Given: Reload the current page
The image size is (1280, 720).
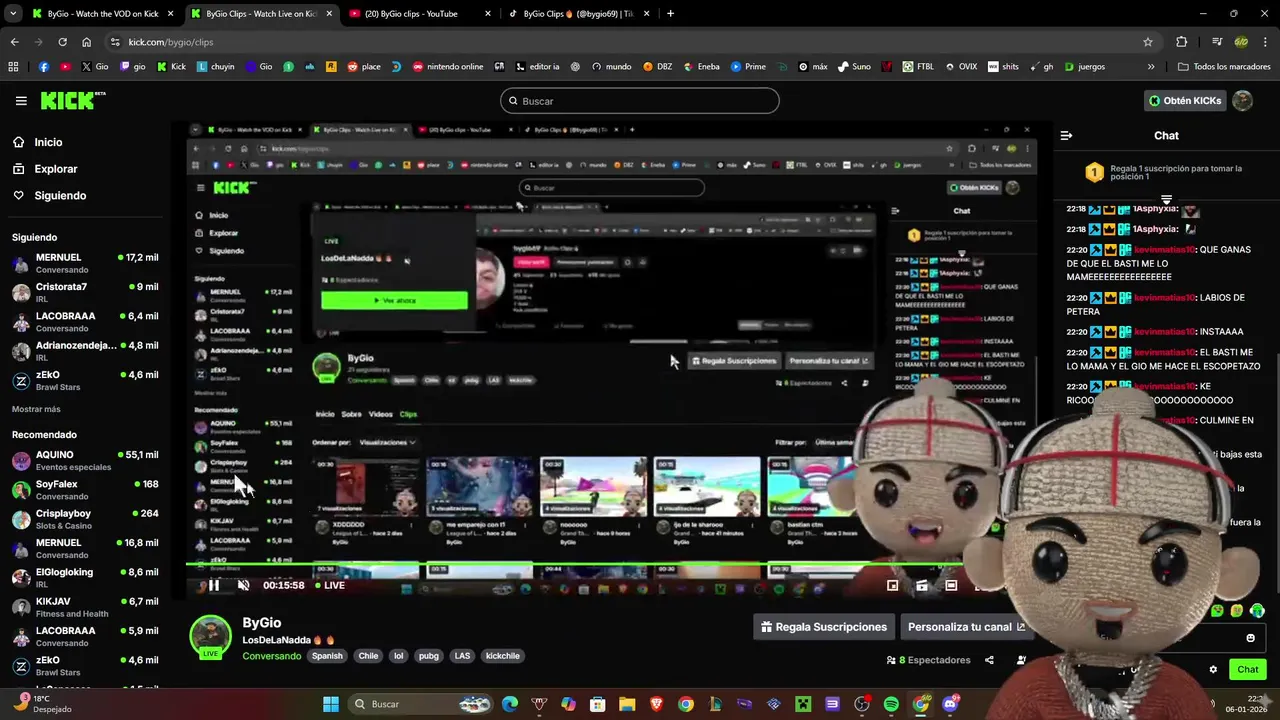Looking at the screenshot, I should [62, 42].
